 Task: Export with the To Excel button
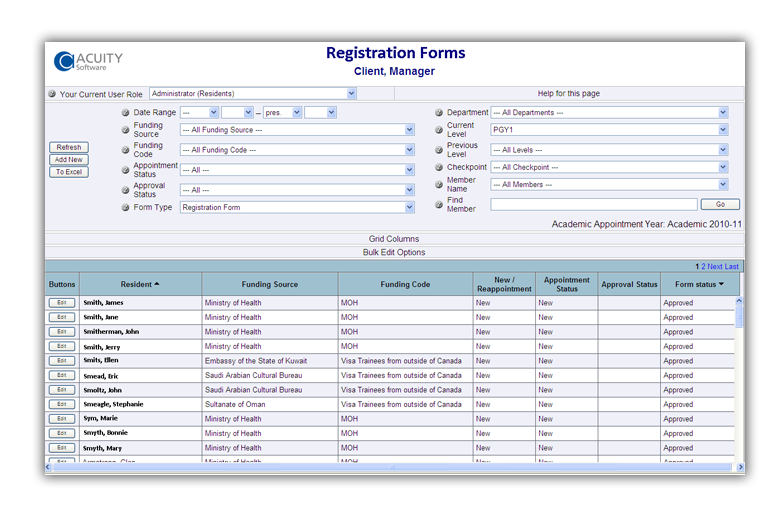tap(69, 172)
